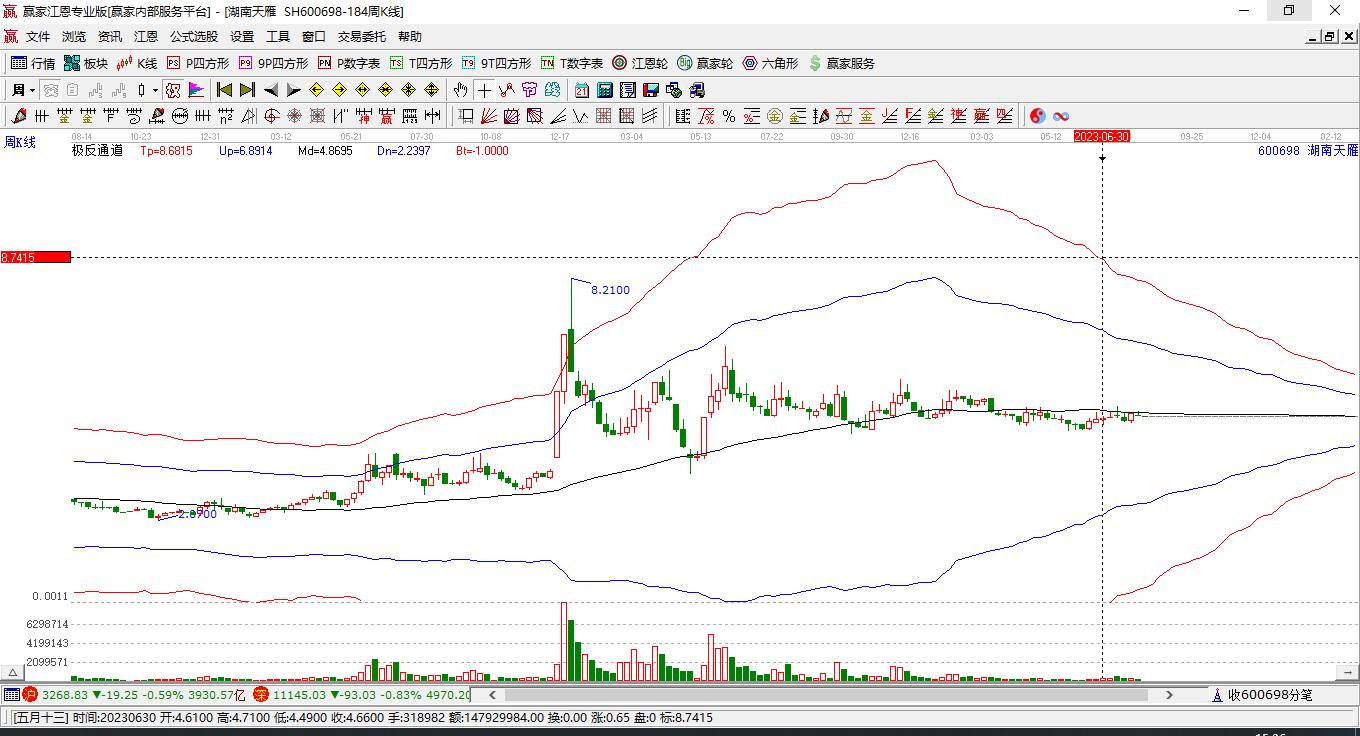1360x736 pixels.
Task: Click the red floppy save icon
Action: pos(651,90)
